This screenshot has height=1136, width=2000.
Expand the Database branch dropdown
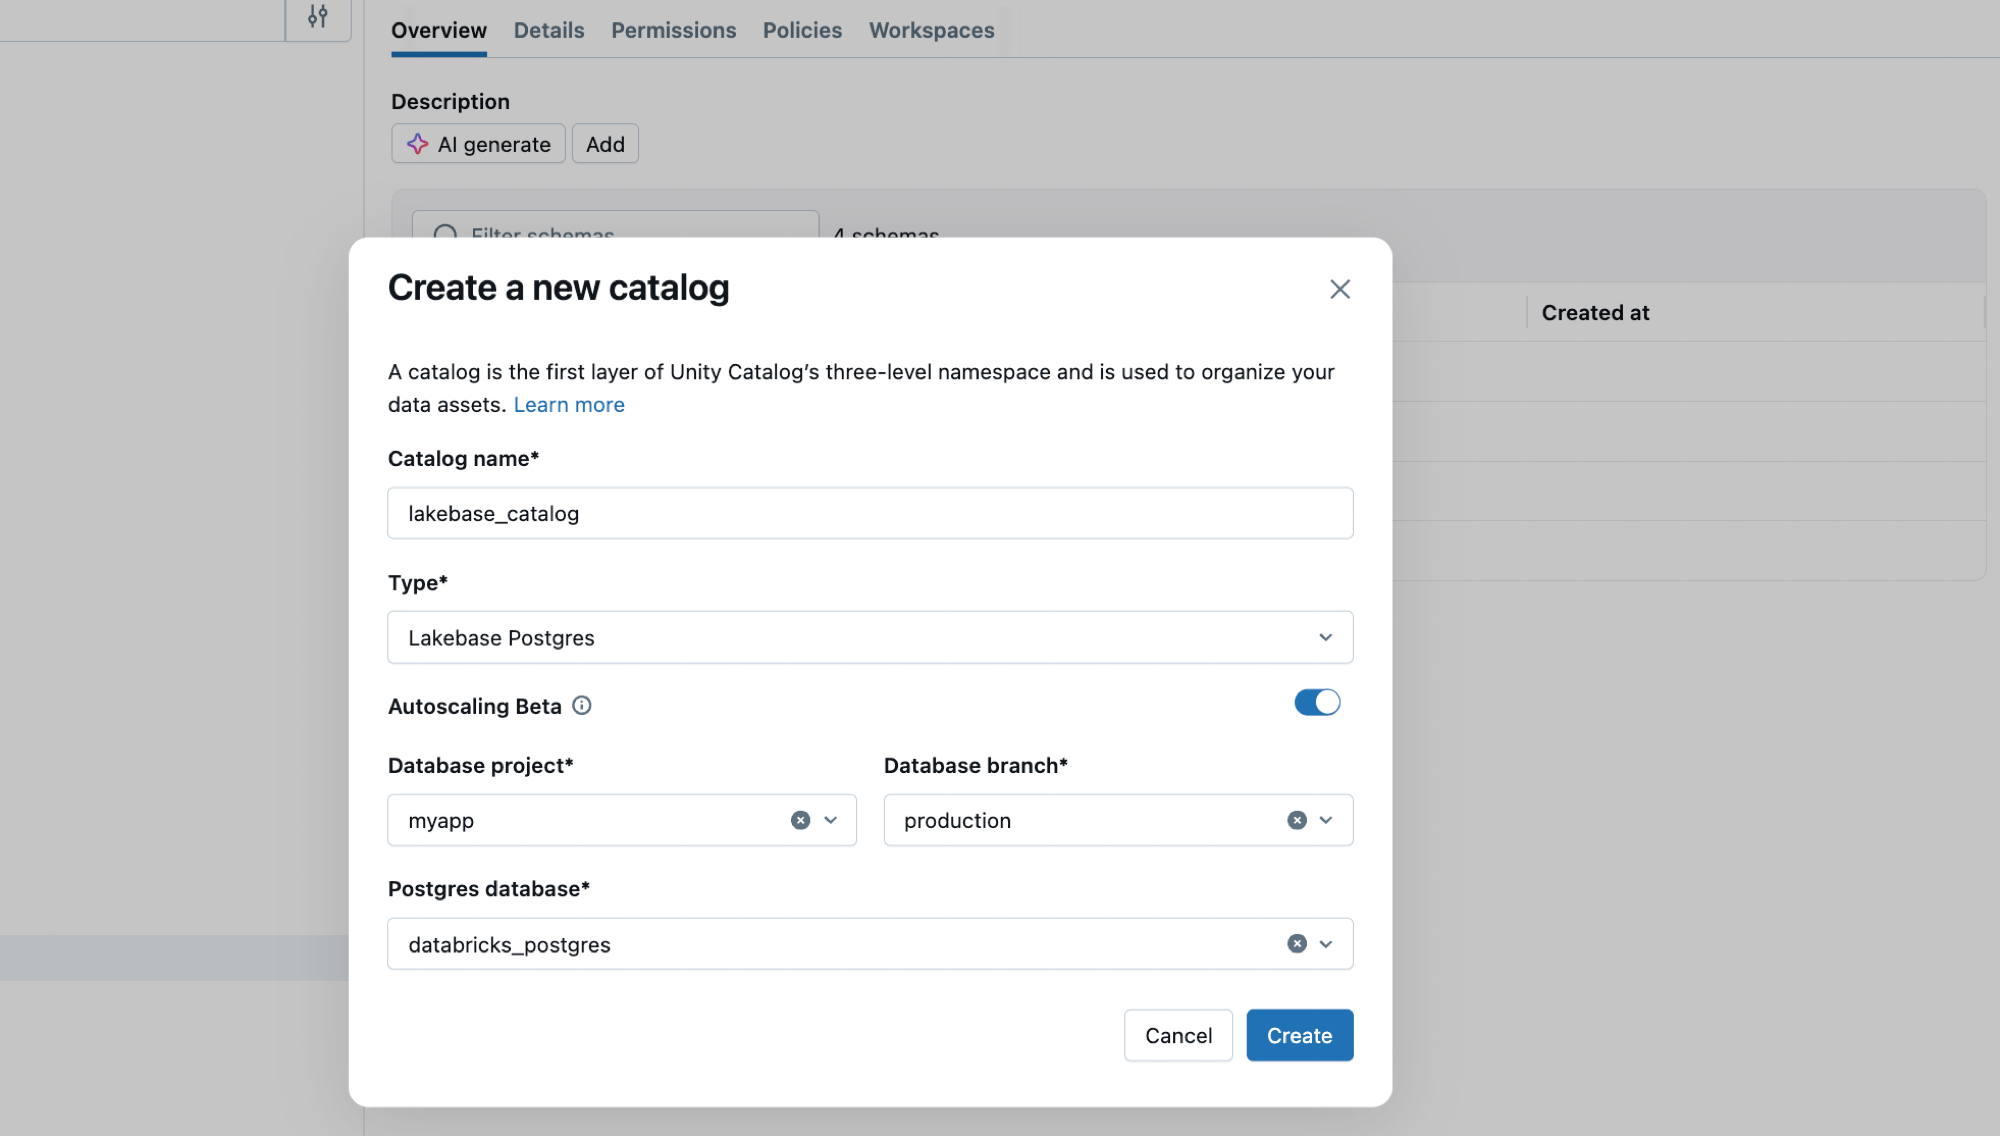(1327, 820)
